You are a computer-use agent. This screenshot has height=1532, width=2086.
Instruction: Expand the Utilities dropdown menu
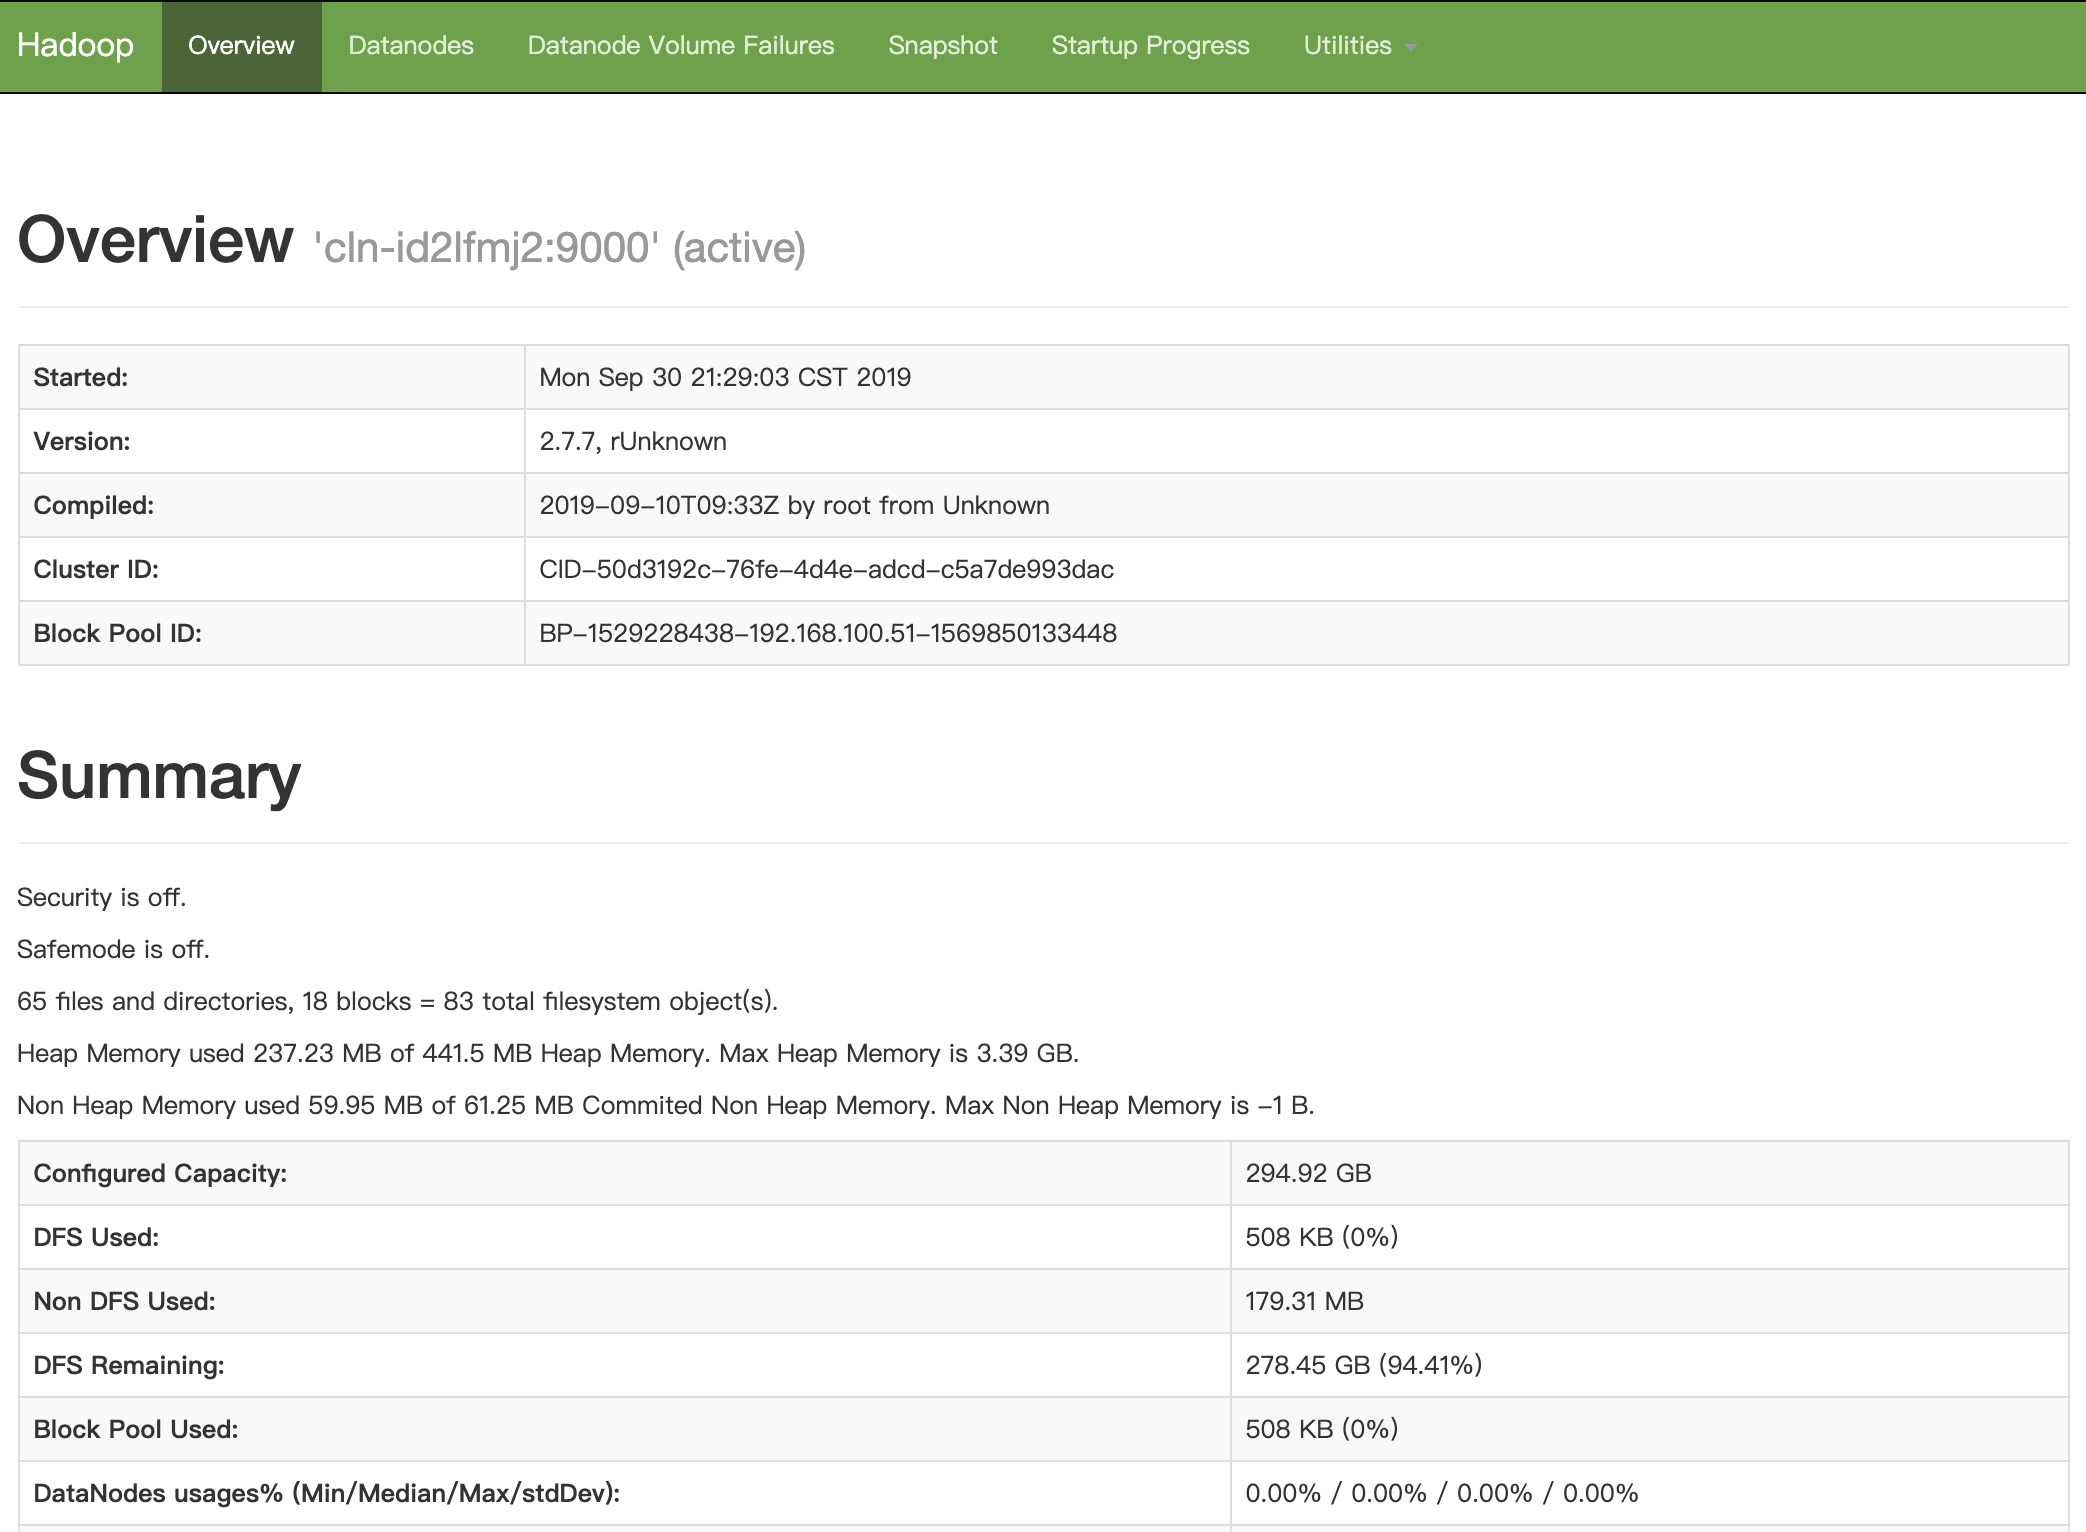coord(1360,46)
